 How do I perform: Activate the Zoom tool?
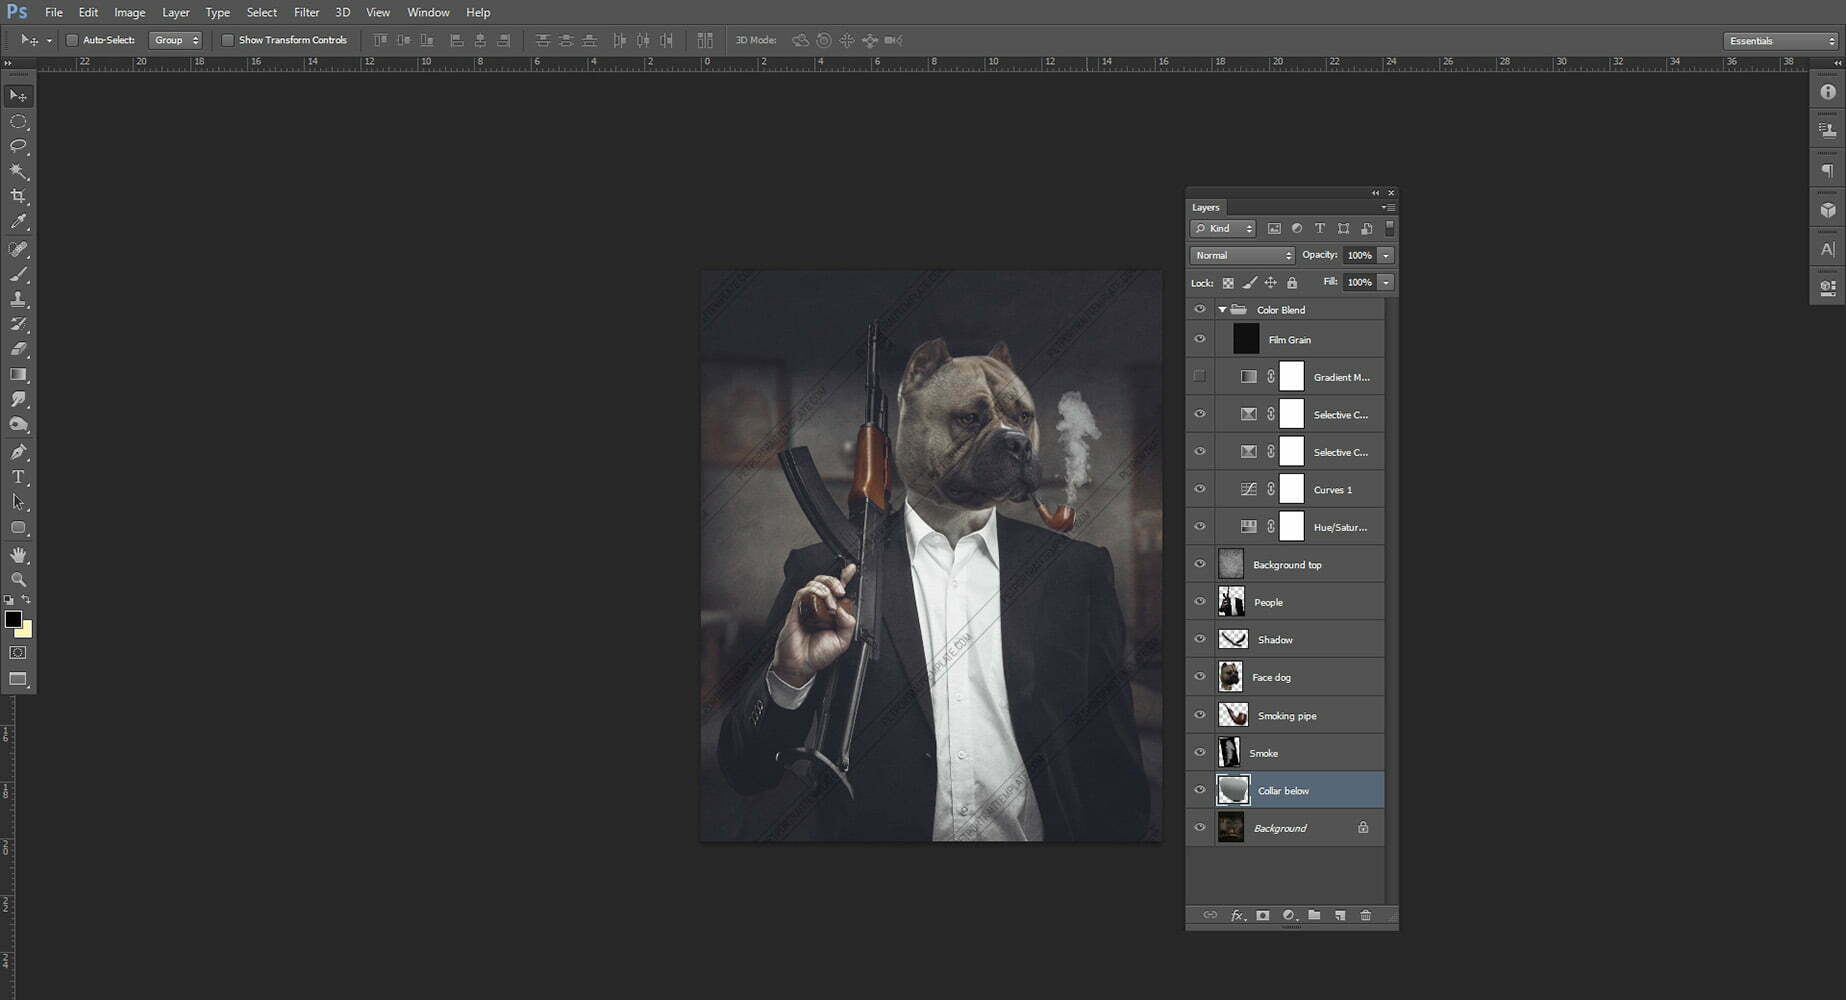pos(18,580)
